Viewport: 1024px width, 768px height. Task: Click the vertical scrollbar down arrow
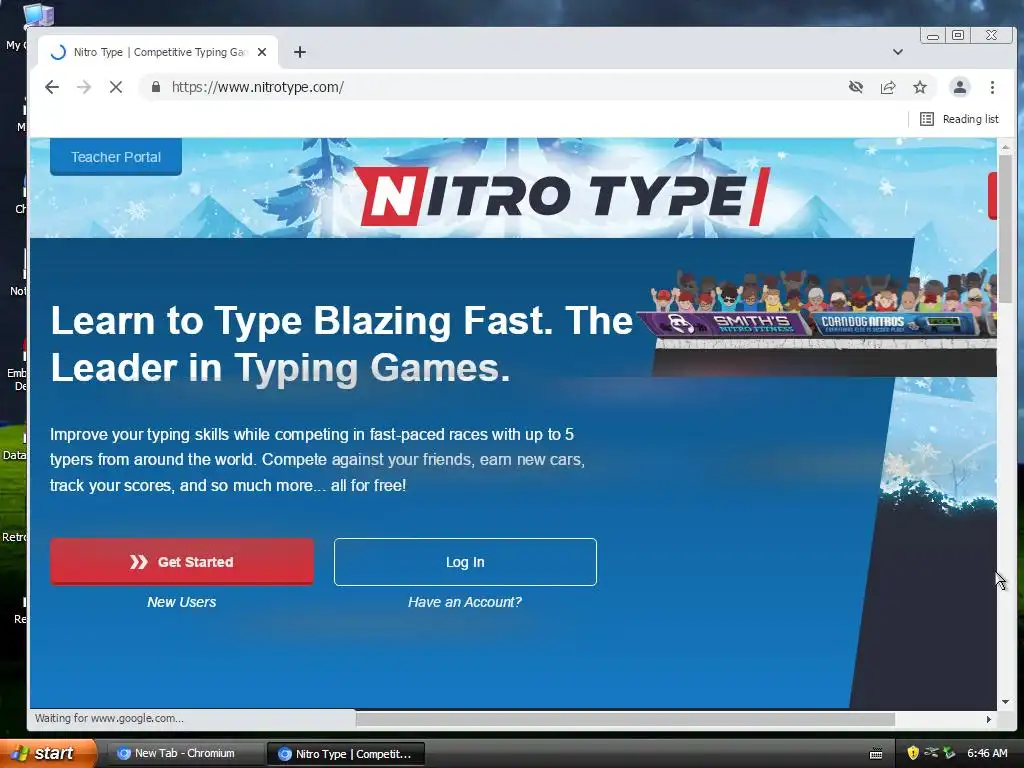[1005, 702]
